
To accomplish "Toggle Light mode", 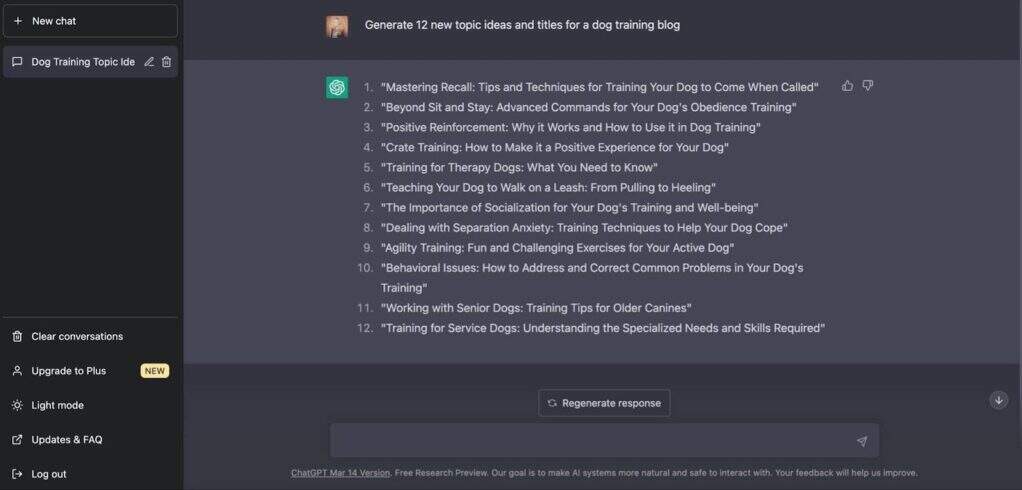I will pos(57,405).
